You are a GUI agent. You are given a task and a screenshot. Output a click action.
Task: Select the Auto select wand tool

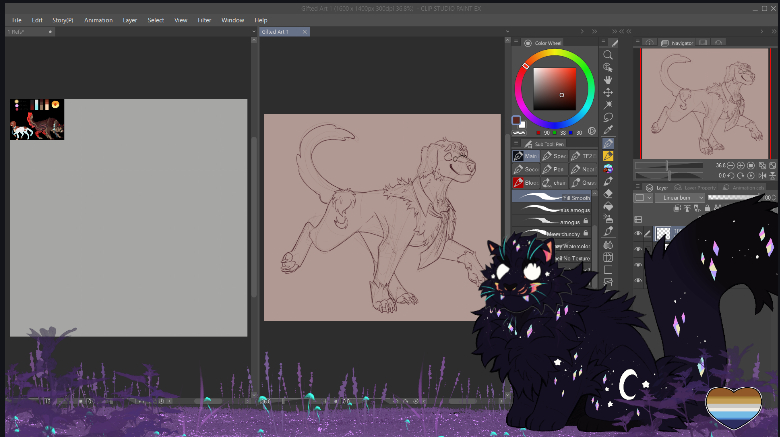point(608,105)
